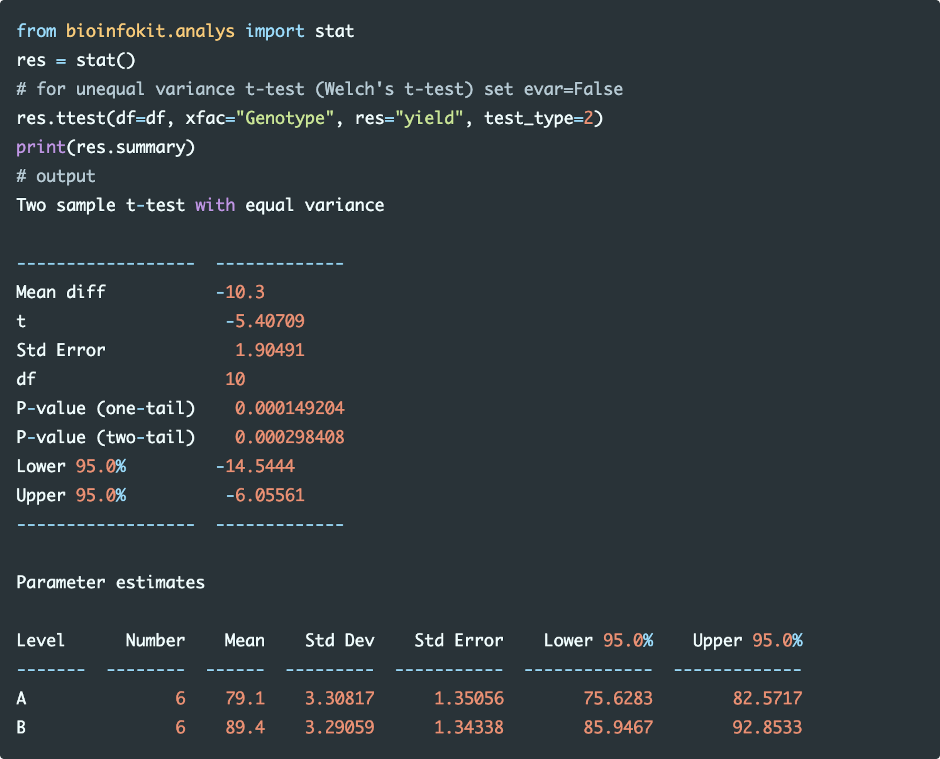Screen dimensions: 940x759
Task: Click the one-tail P-value 0.000149204
Action: [x=290, y=408]
